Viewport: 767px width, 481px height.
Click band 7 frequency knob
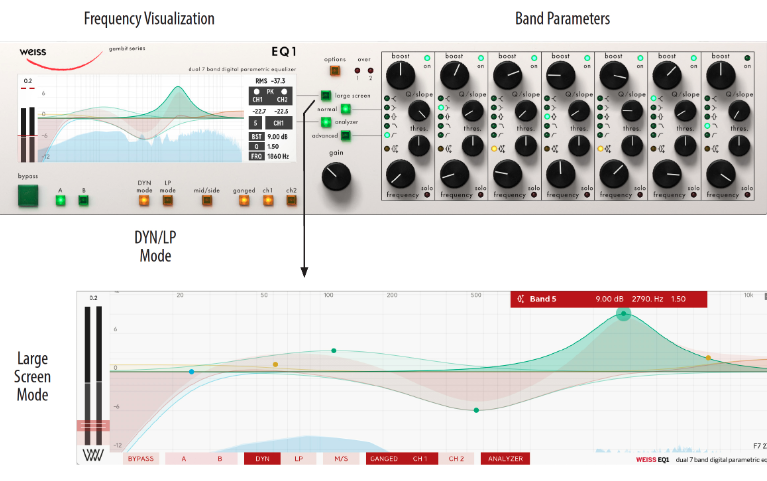(x=721, y=174)
